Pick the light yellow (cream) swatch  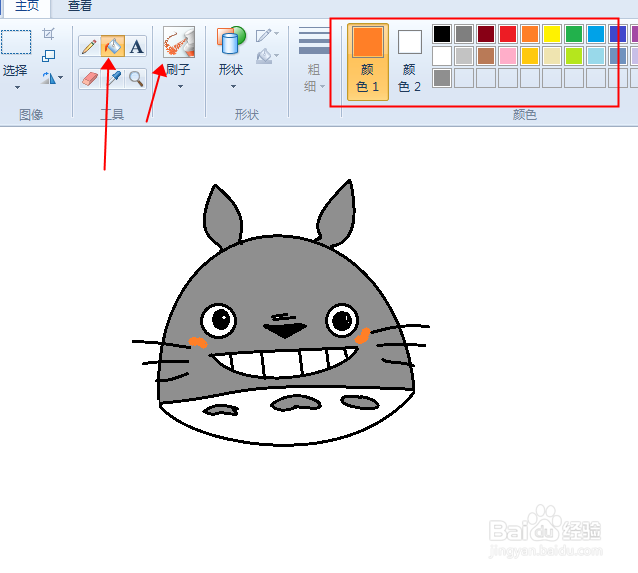tap(552, 56)
